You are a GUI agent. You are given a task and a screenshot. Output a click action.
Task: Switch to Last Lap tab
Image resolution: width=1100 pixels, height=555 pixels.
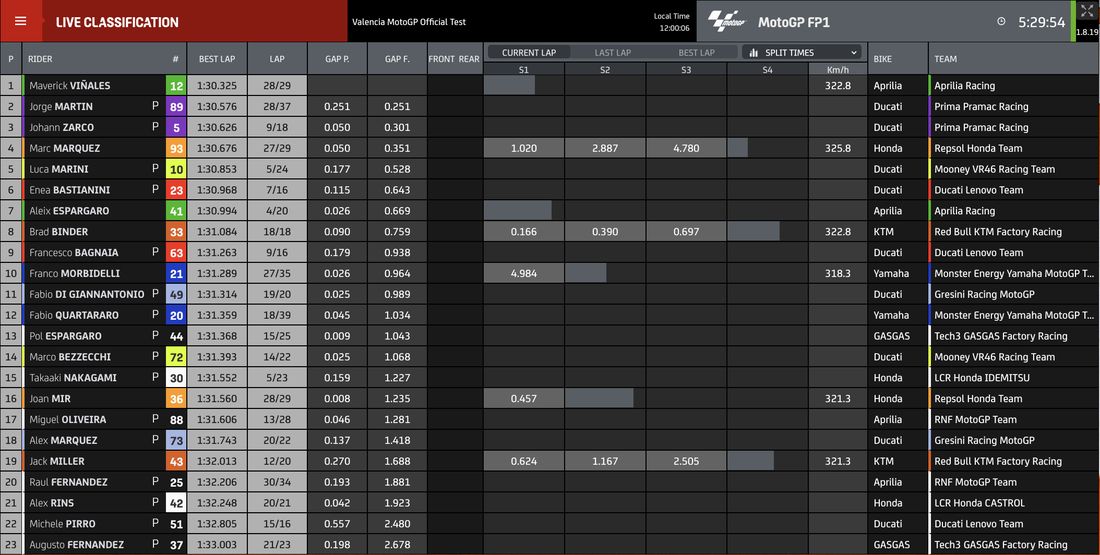coord(612,53)
